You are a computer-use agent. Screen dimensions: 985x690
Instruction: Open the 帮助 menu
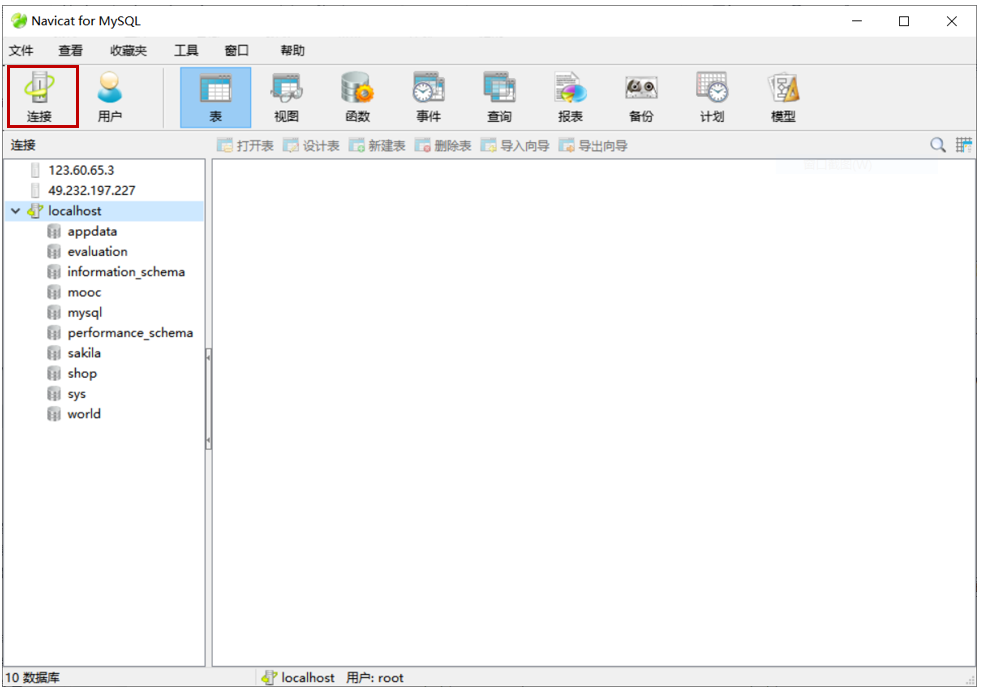pyautogui.click(x=293, y=50)
